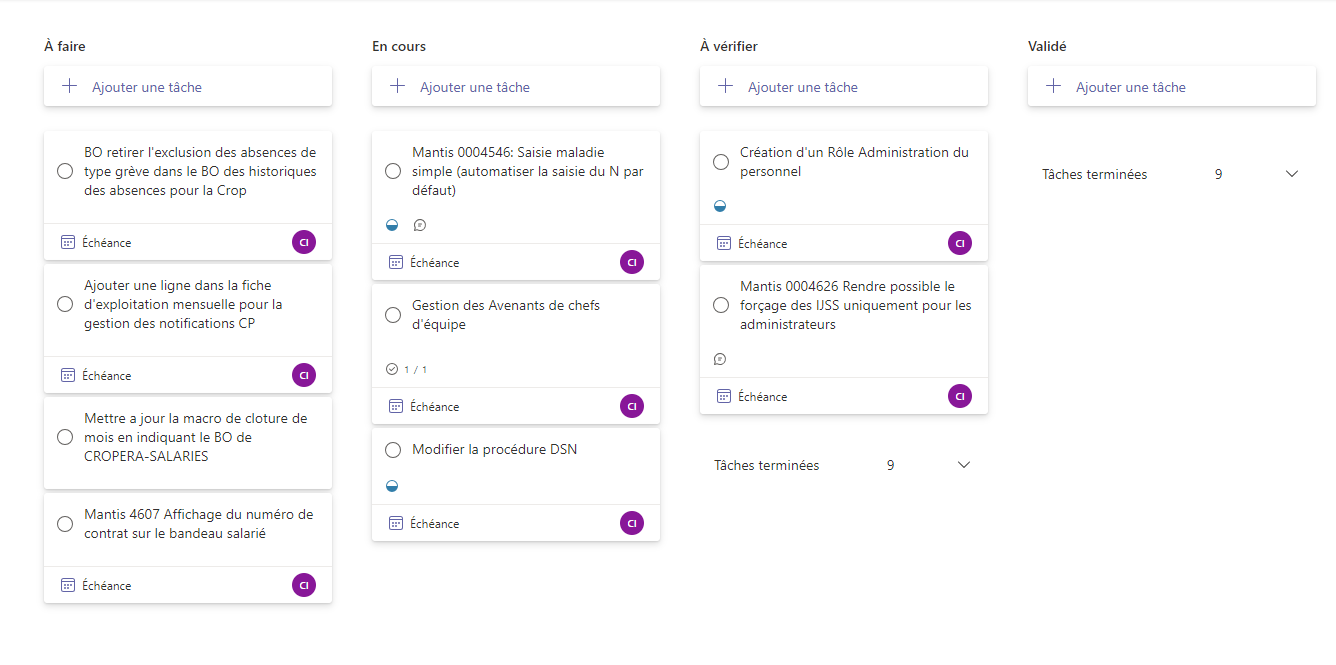Complete the Mantis 4607 Affichage du numéro task
Viewport: 1336px width, 665px height.
[65, 524]
